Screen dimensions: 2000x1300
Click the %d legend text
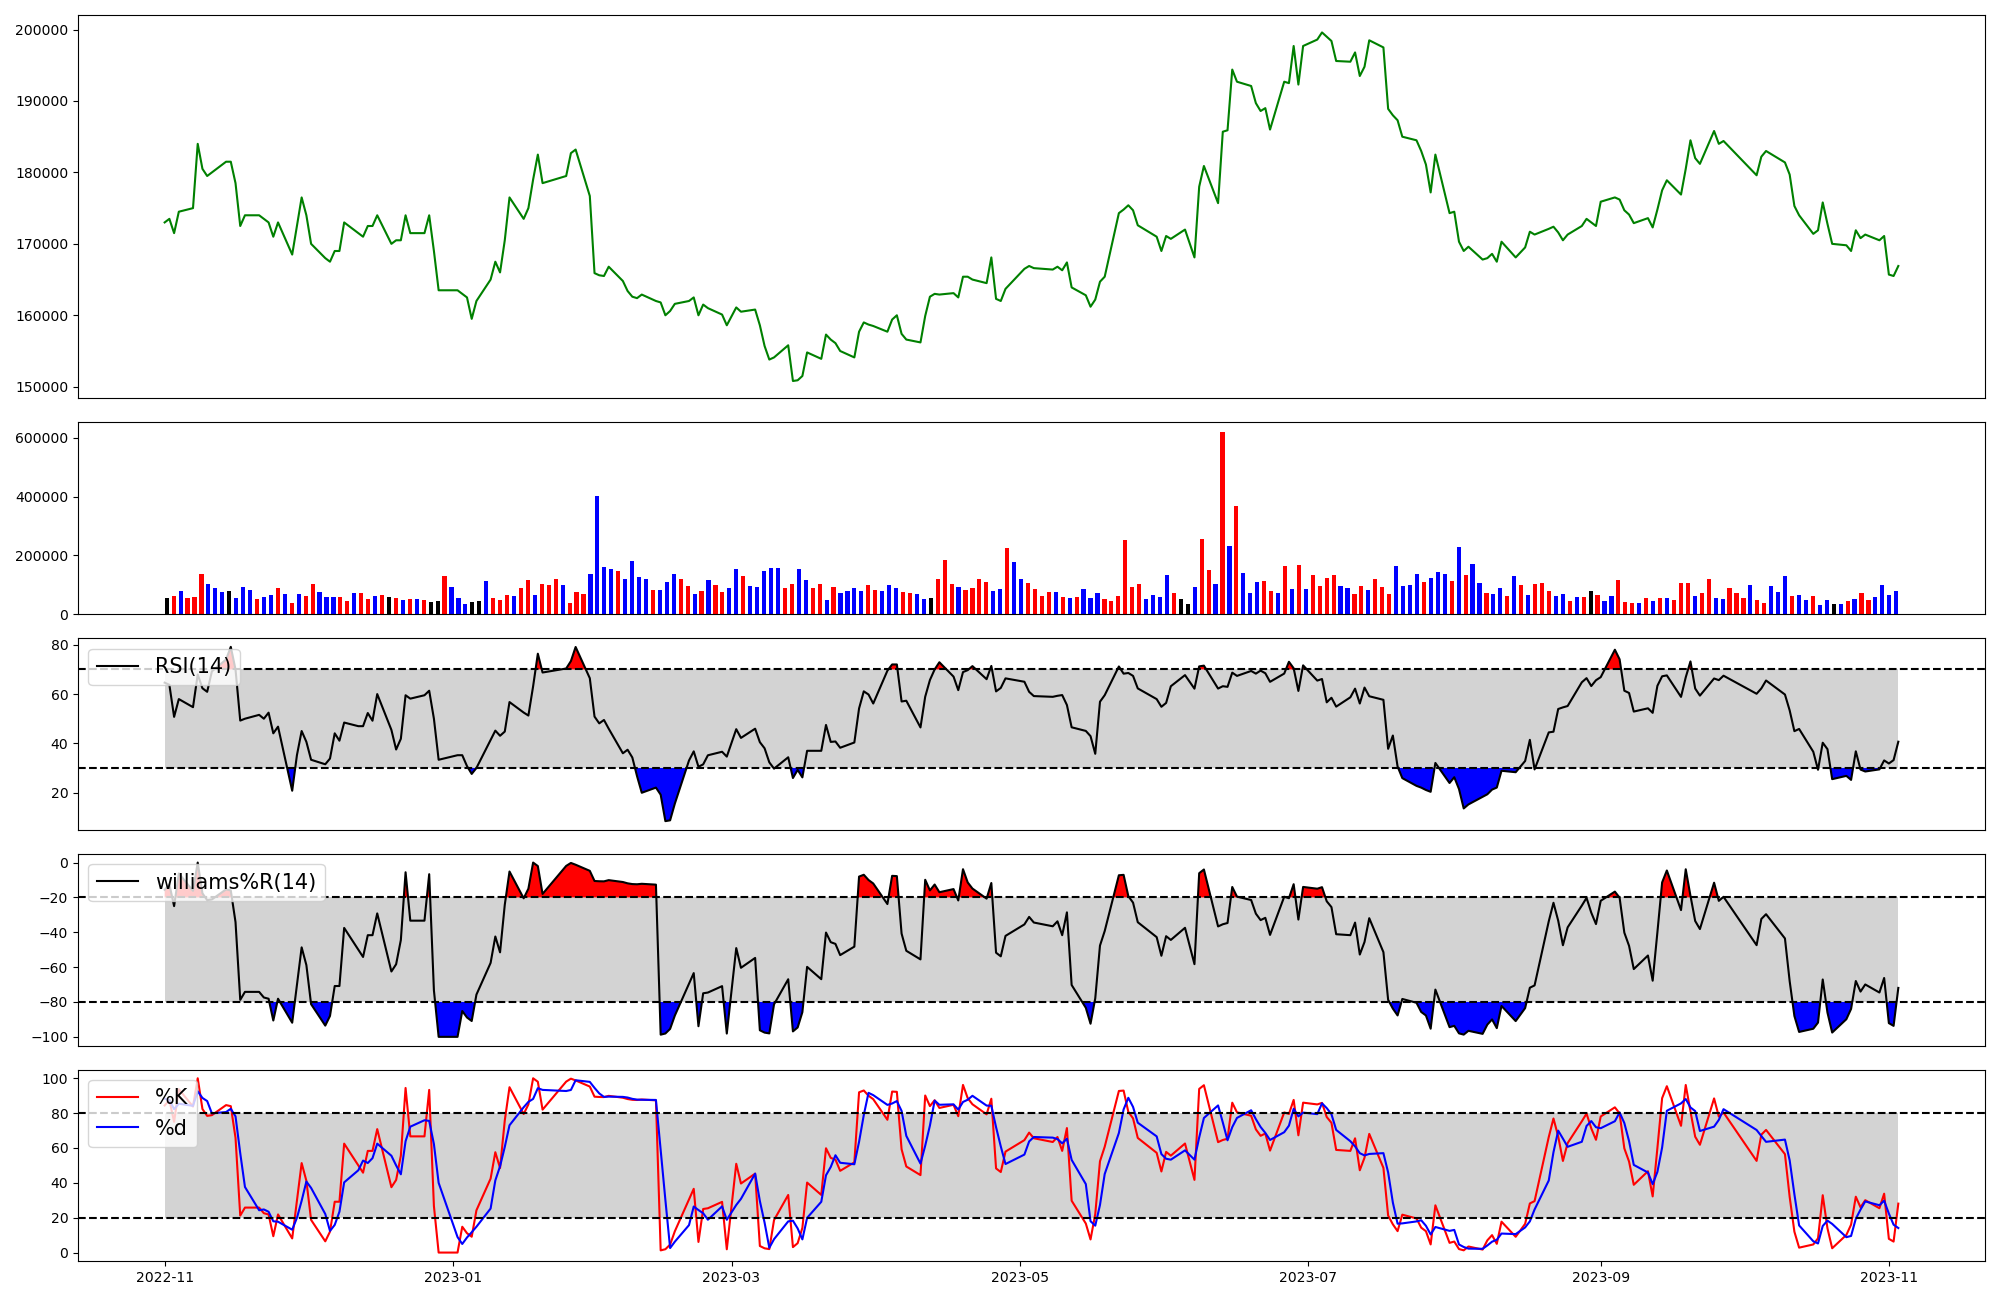tap(171, 1128)
